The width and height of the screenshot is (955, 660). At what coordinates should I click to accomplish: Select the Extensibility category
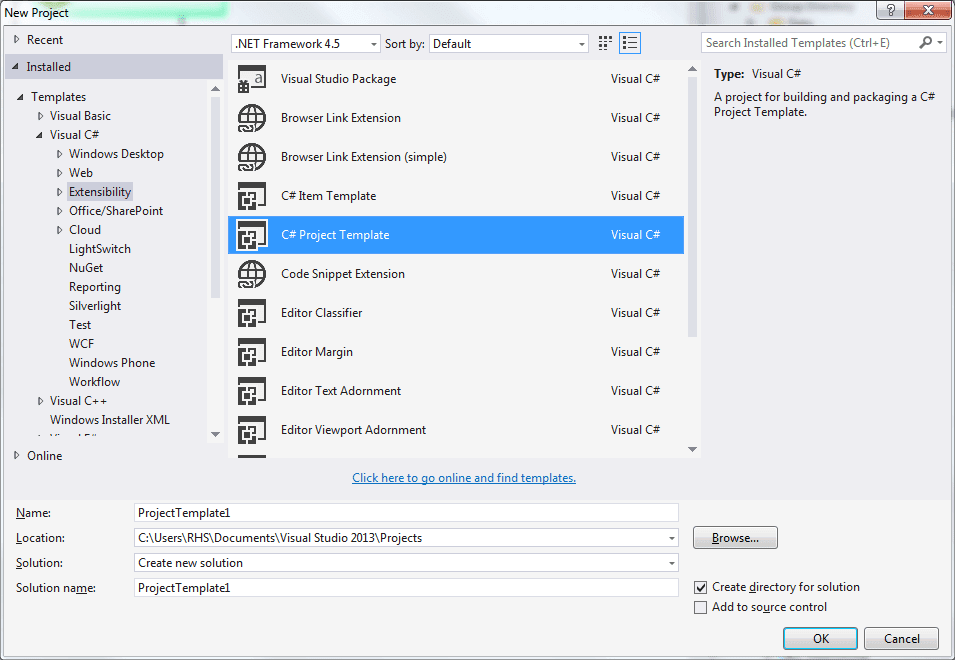coord(100,191)
